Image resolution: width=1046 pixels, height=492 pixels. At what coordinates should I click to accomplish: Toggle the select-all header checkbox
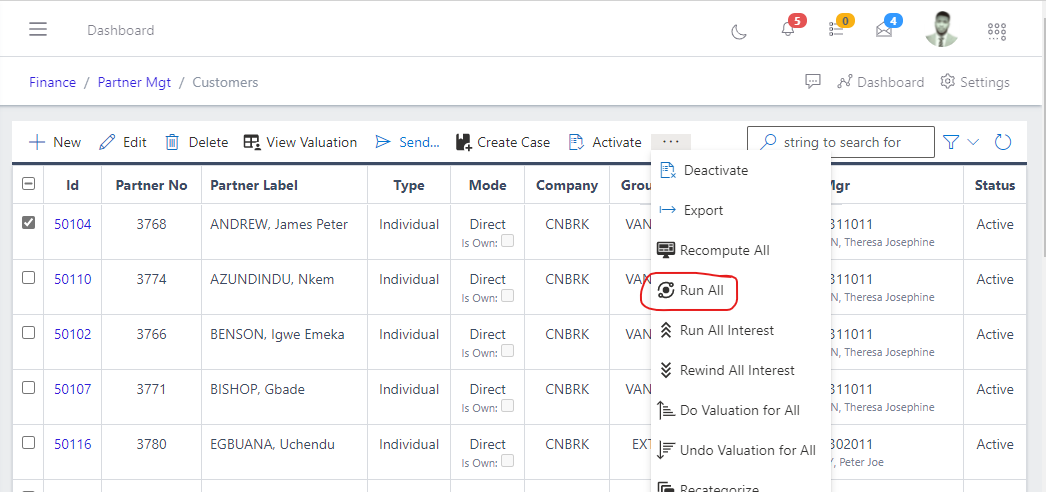pos(28,184)
